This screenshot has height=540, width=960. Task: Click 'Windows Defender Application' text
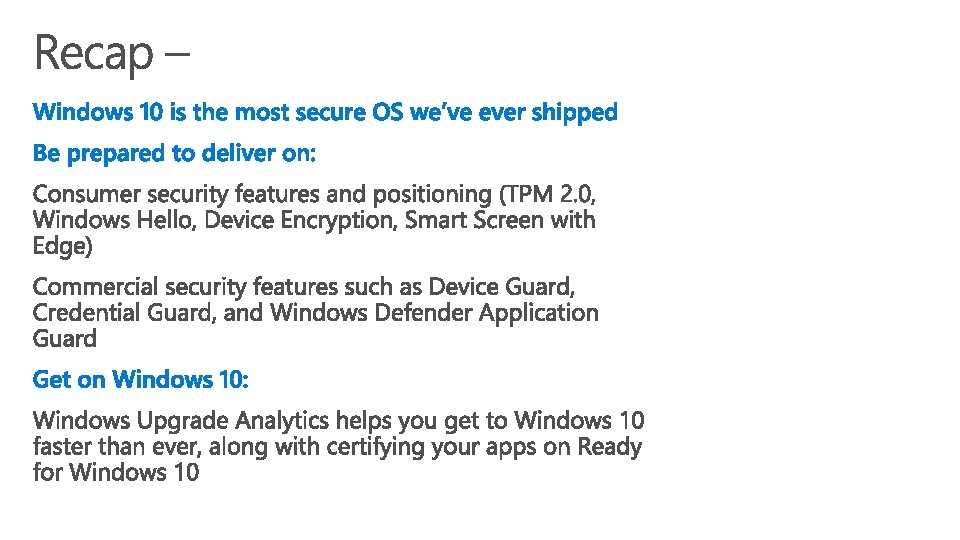[434, 313]
